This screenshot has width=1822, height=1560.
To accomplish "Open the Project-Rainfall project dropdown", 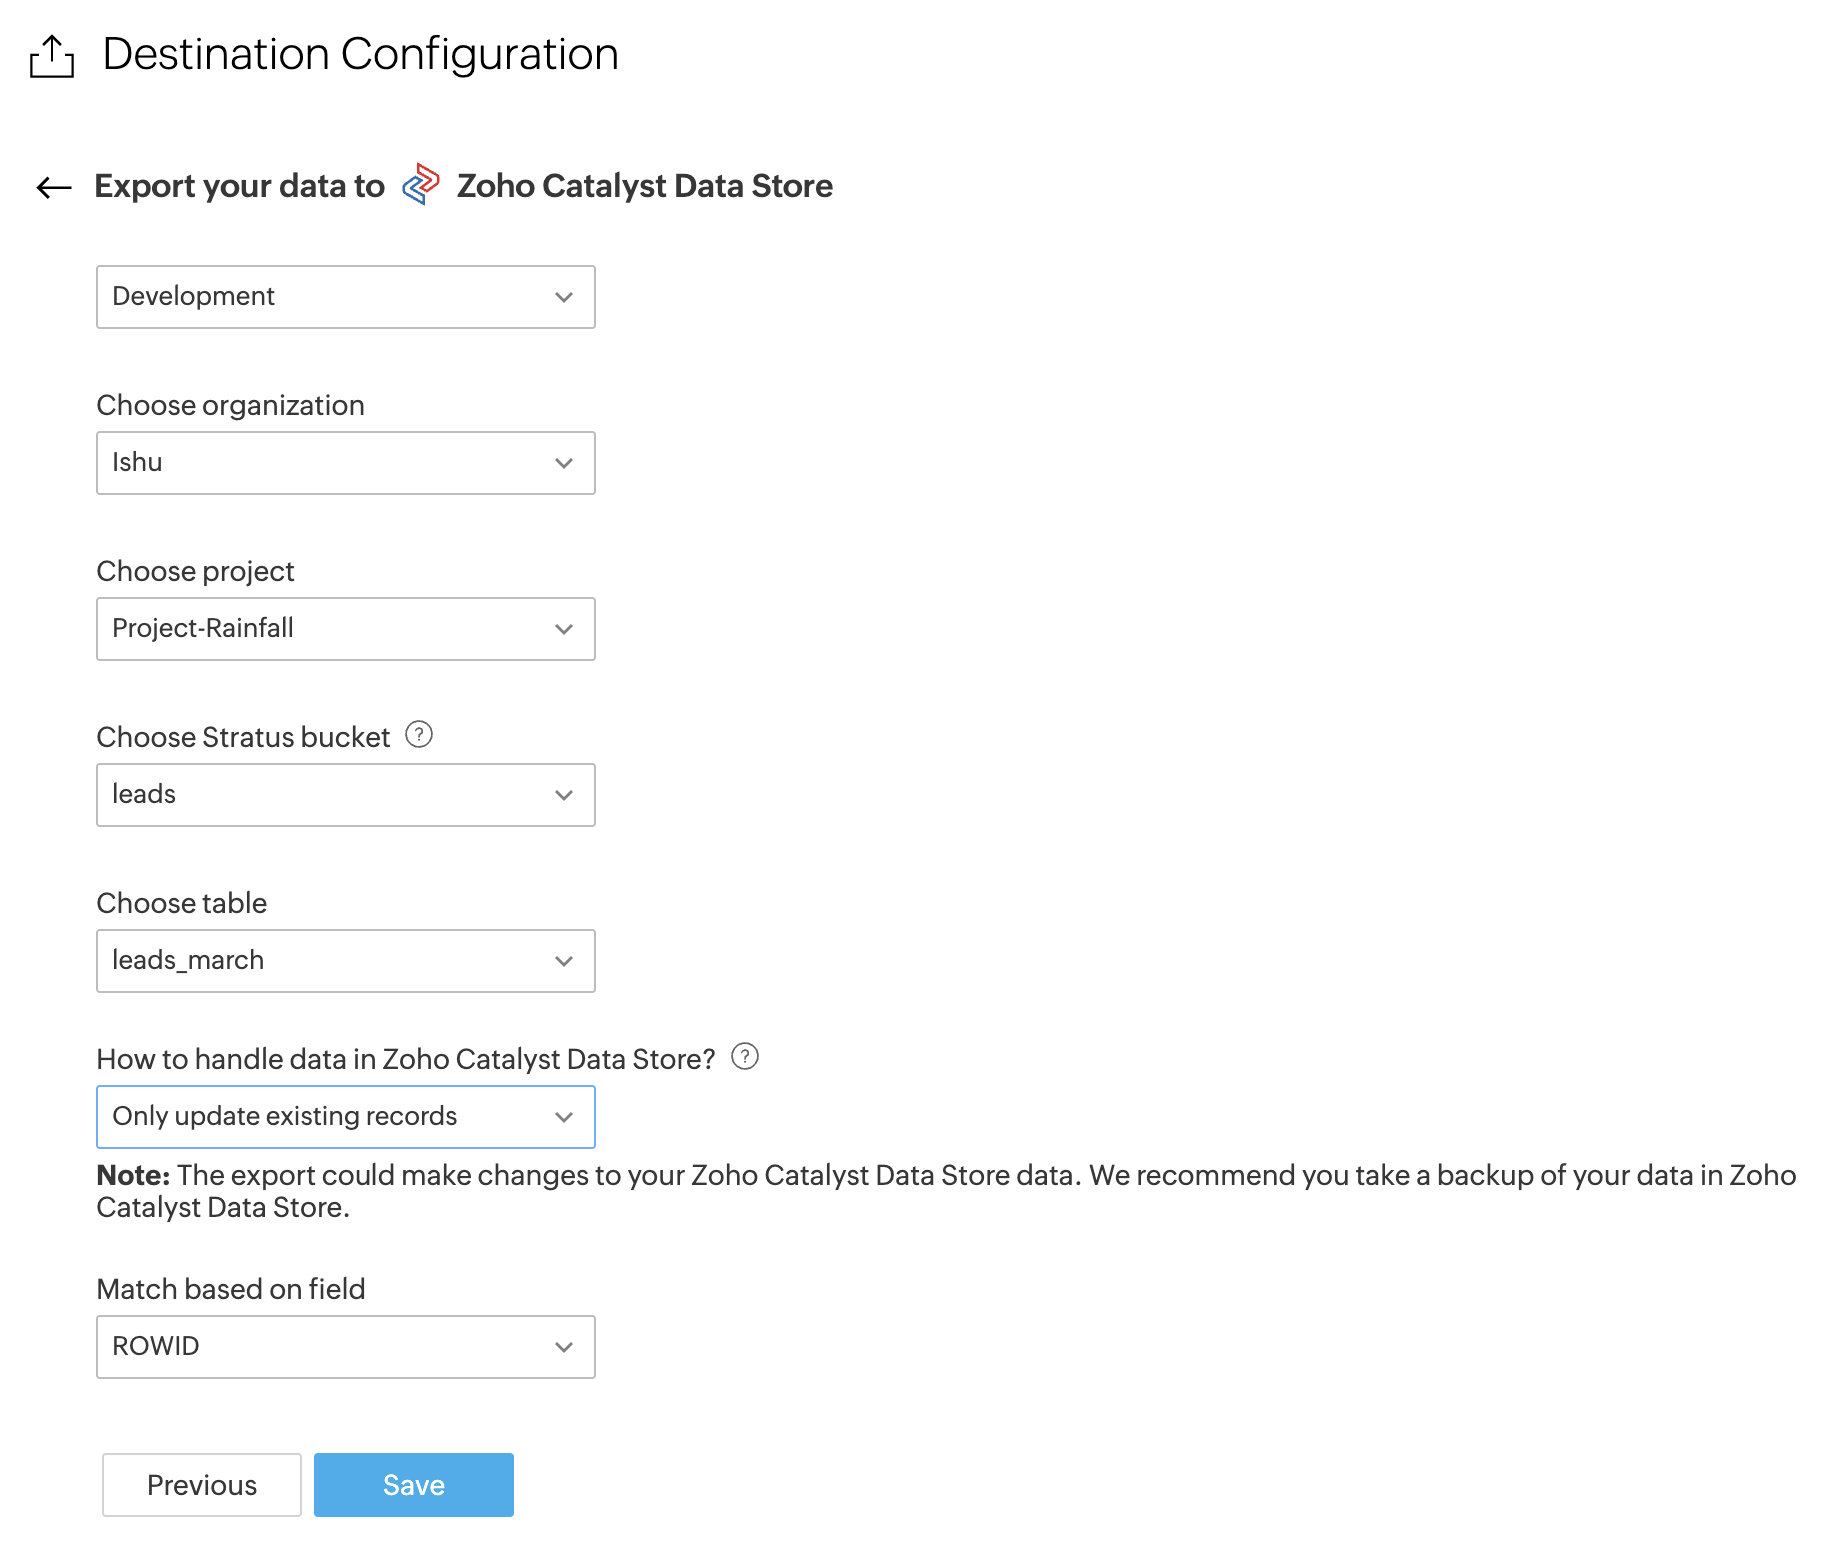I will click(x=345, y=629).
